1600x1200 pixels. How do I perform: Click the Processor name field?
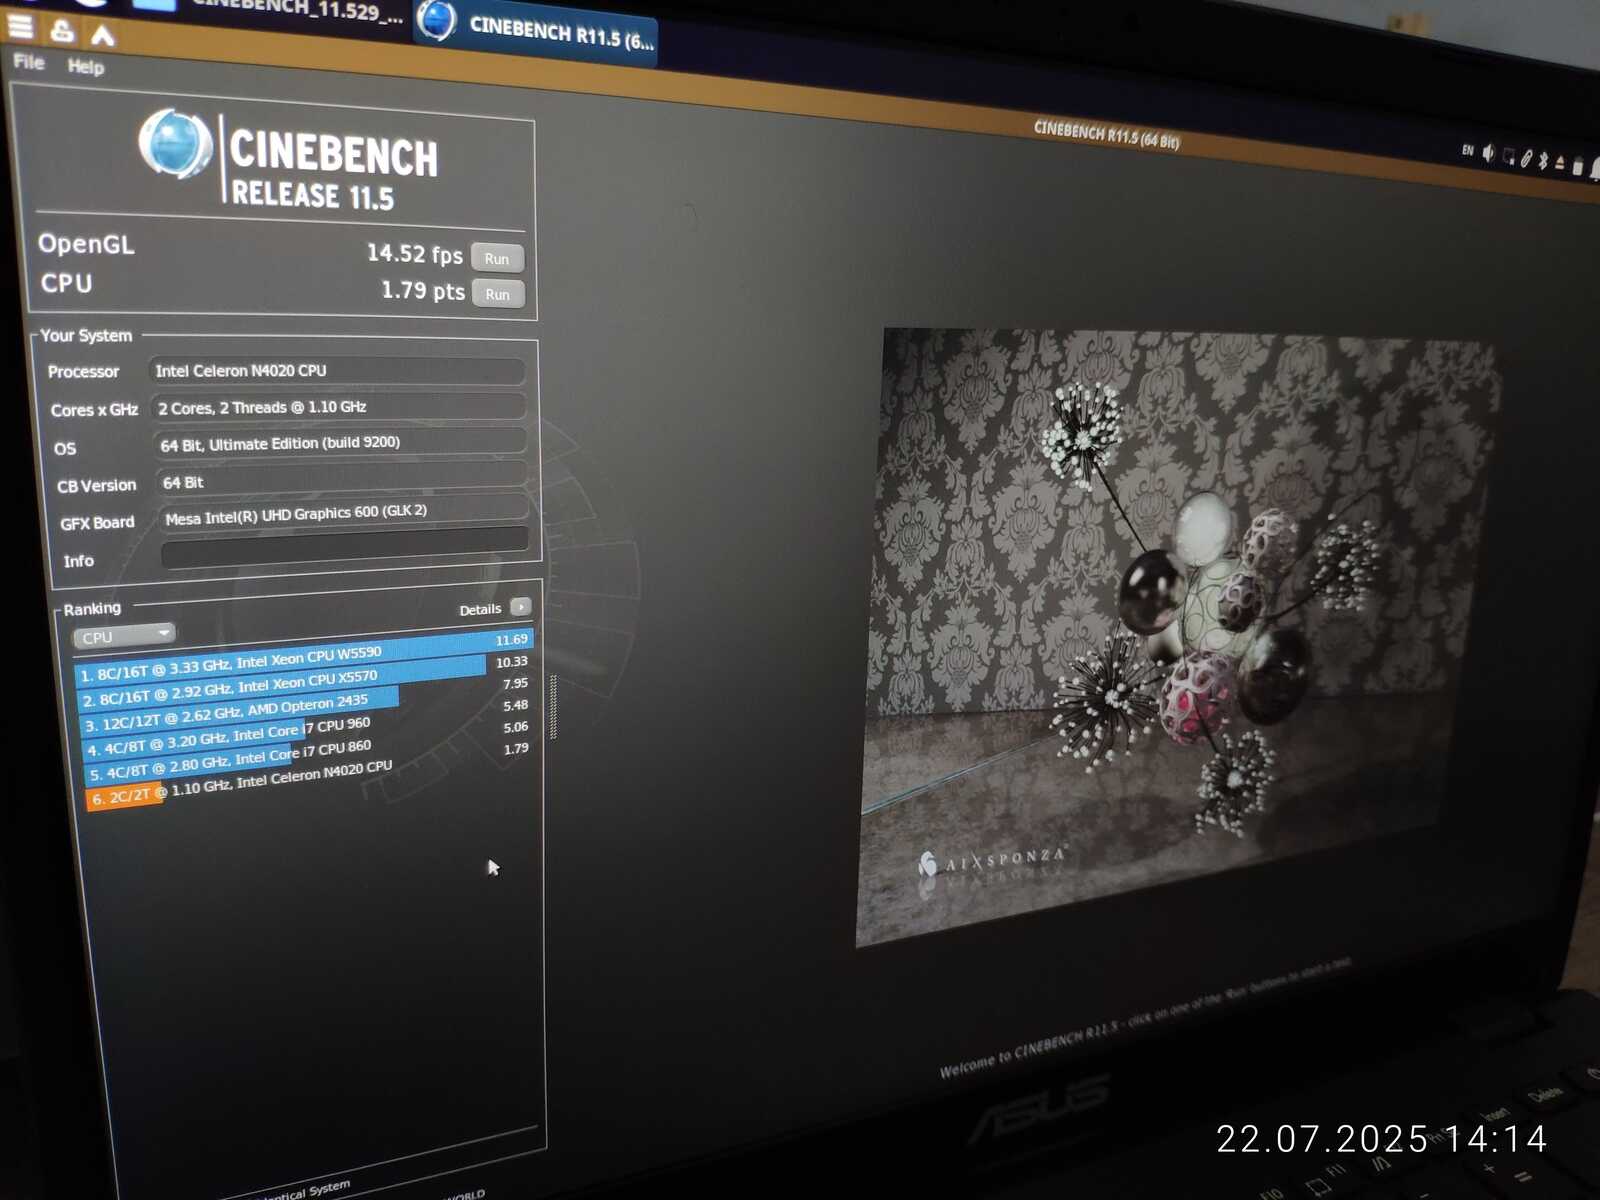337,371
